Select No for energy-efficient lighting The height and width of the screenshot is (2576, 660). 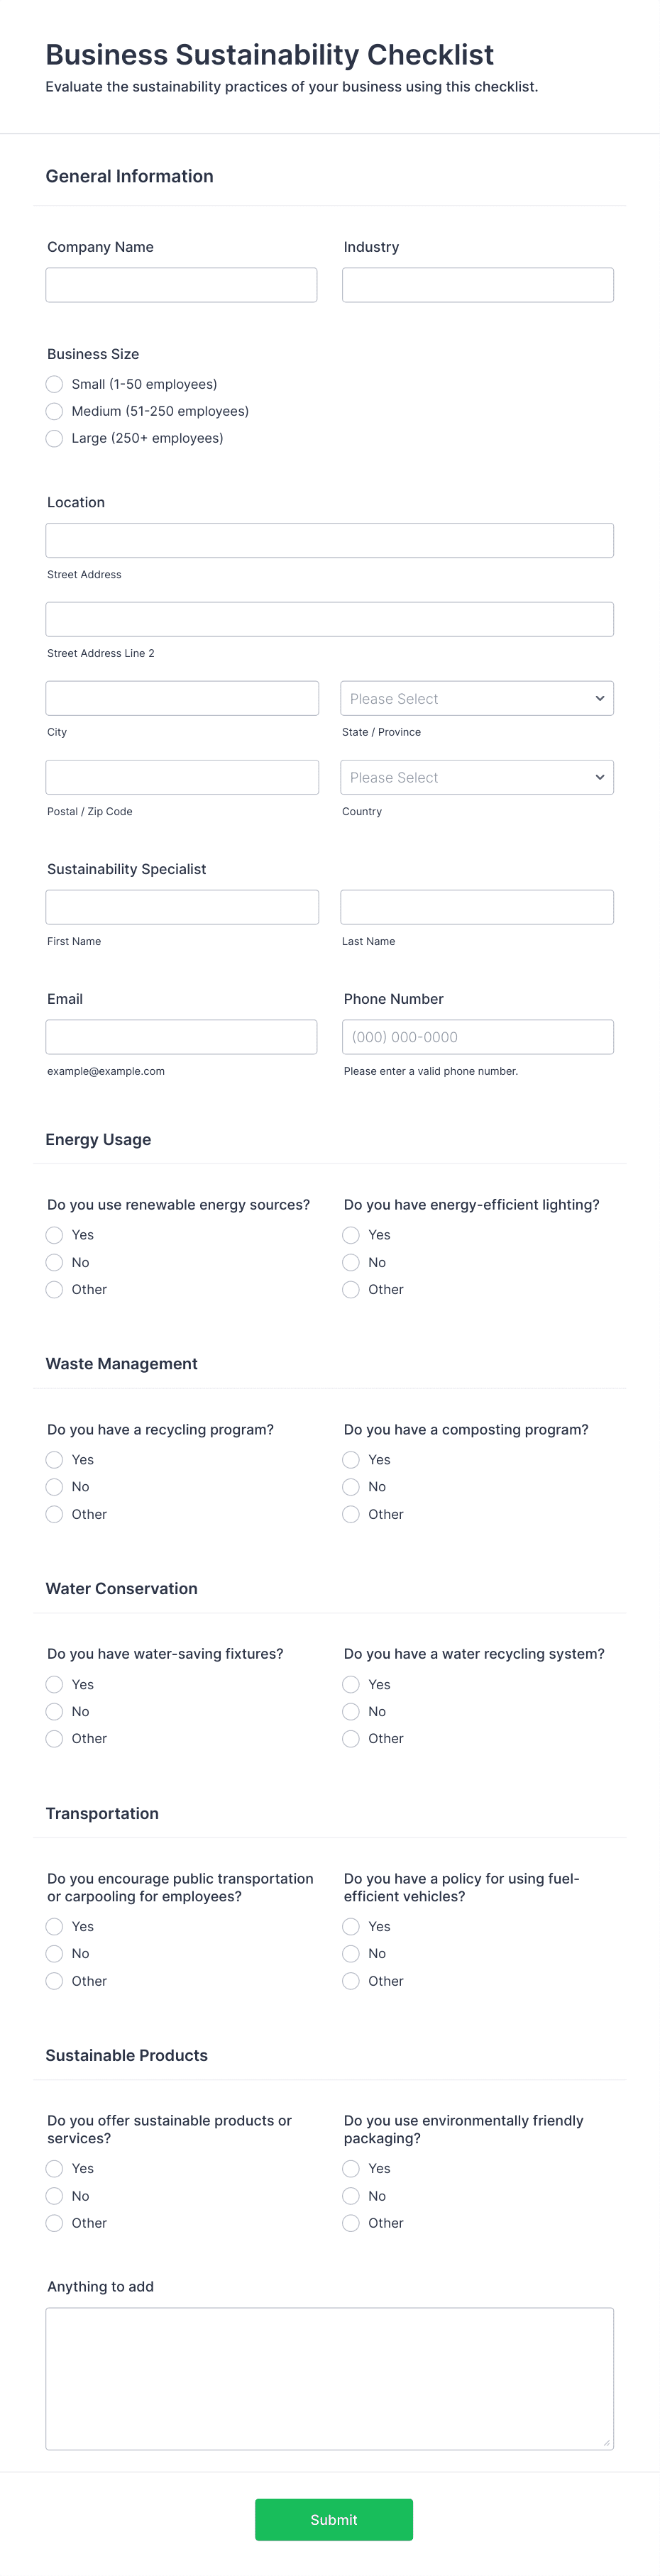coord(350,1262)
